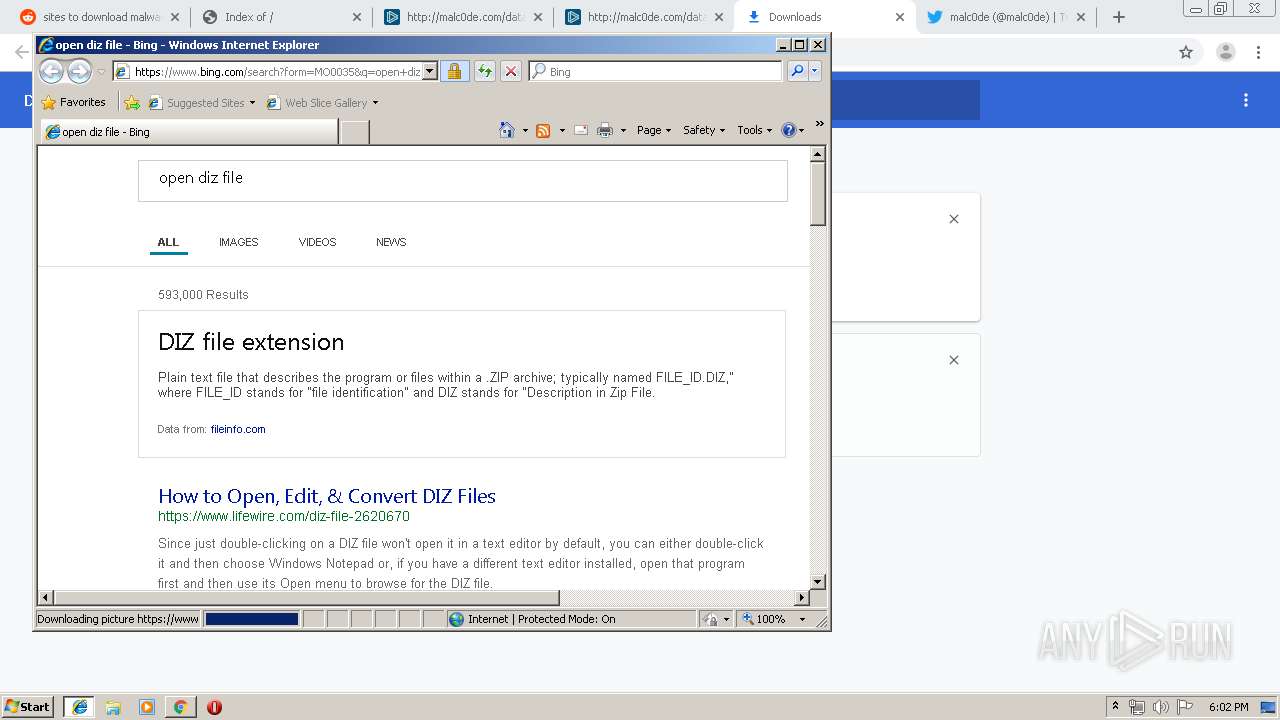1280x720 pixels.
Task: Click the bing.com address bar in IE
Action: pos(267,71)
